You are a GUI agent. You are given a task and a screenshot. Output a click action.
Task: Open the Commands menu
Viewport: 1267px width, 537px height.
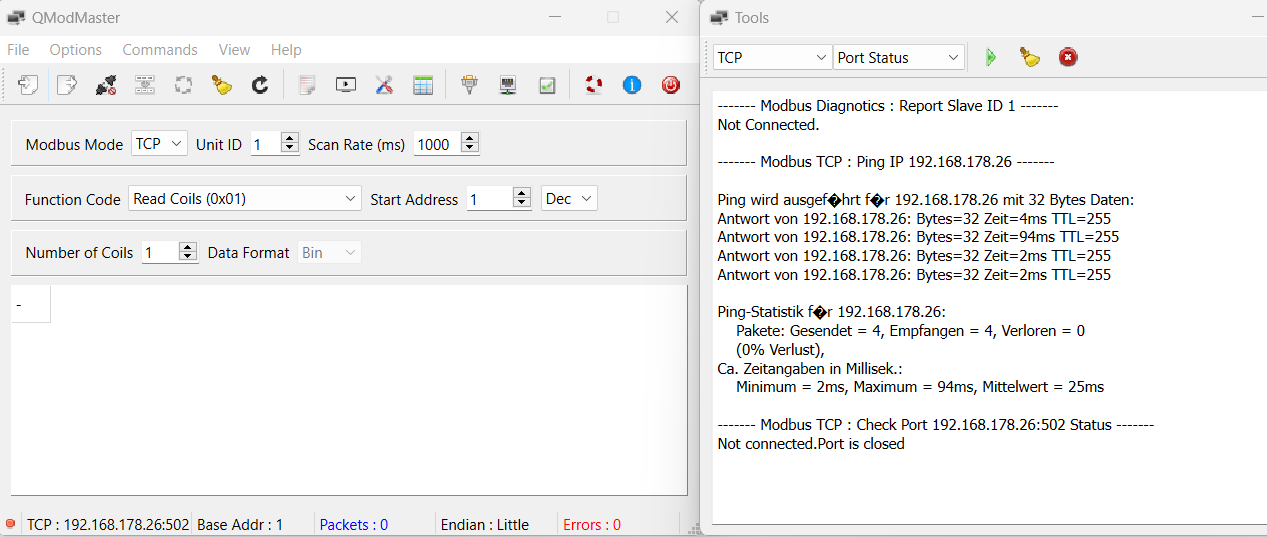160,50
